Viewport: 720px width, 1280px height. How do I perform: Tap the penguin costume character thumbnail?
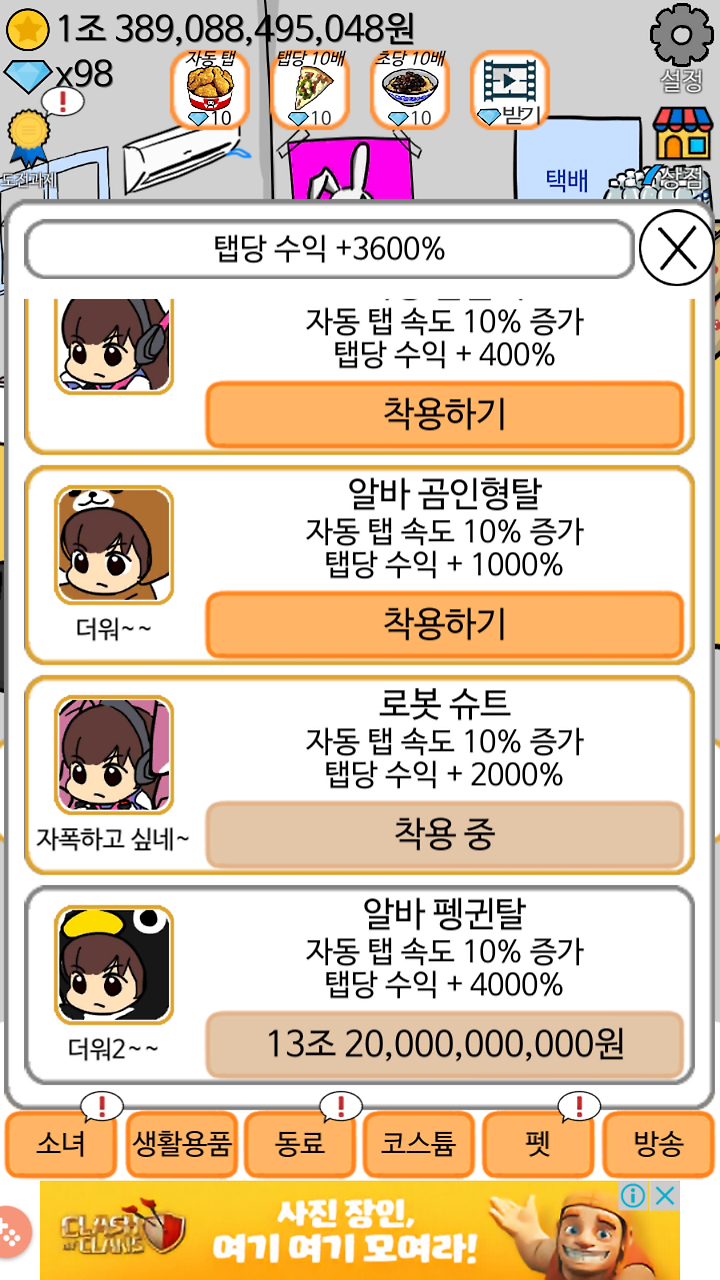tap(114, 965)
